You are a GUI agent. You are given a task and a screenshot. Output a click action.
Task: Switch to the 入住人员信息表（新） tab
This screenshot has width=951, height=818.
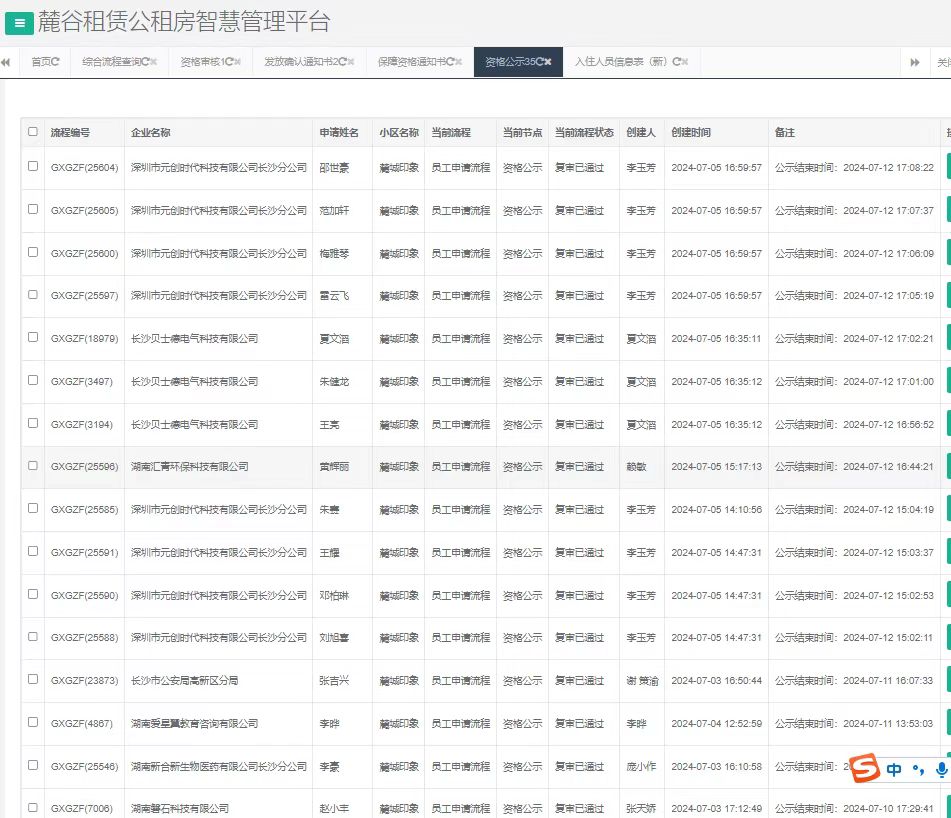620,62
